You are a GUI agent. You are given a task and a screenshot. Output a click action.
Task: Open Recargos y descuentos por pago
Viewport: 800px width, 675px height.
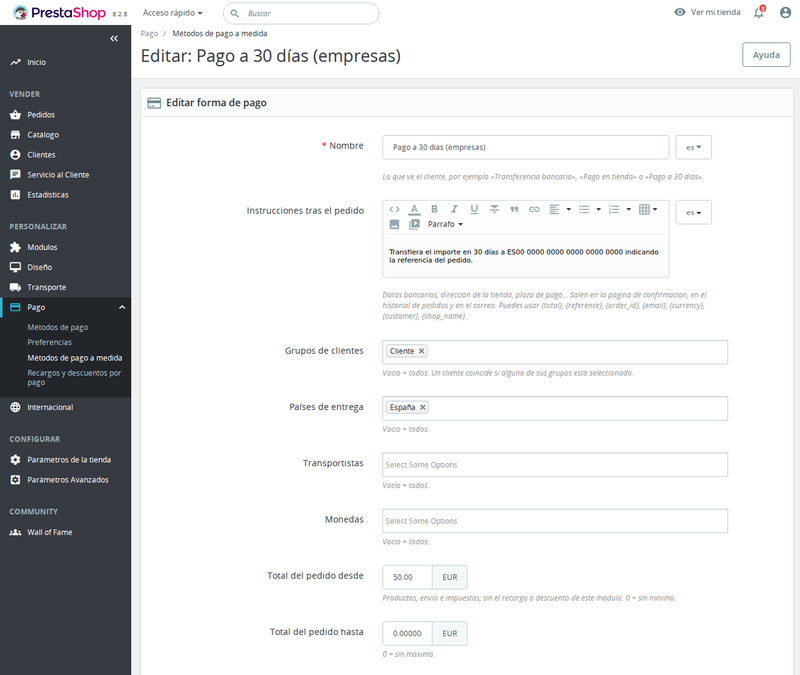(74, 378)
